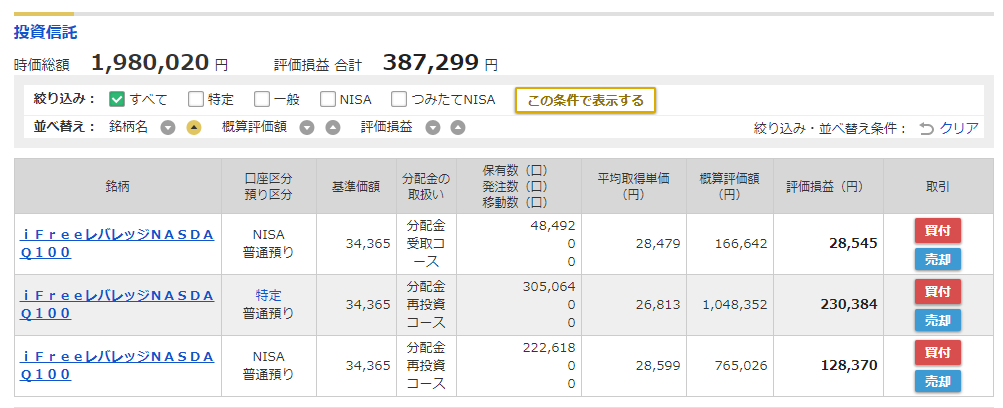Check the 特定 filter checkbox
The width and height of the screenshot is (1003, 408).
[x=195, y=99]
